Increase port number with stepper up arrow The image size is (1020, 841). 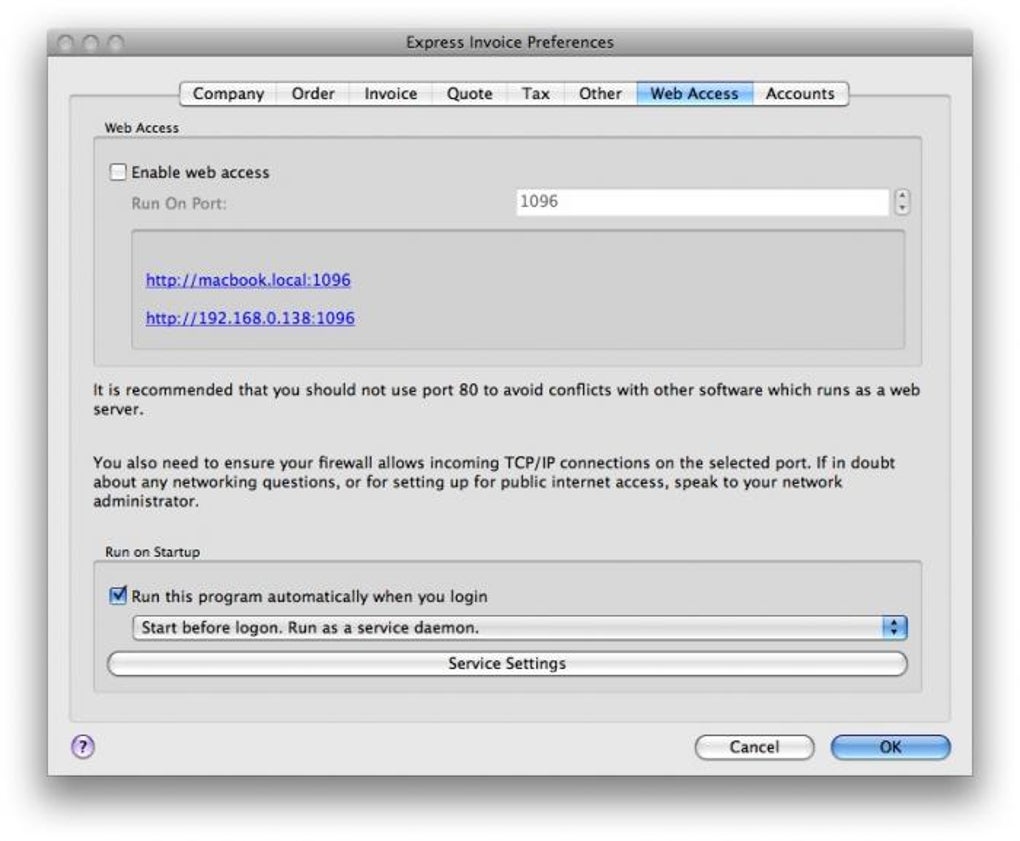[902, 195]
